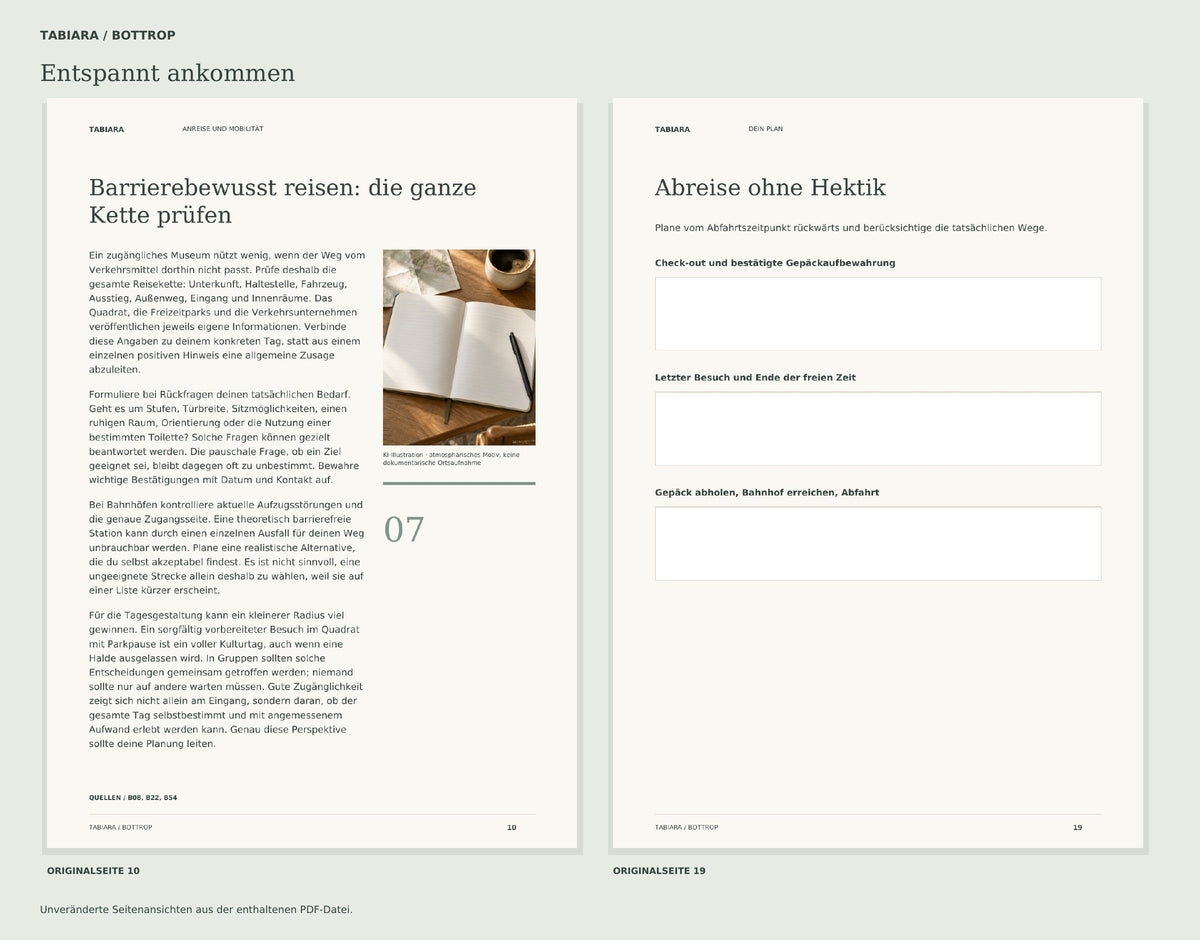This screenshot has width=1200, height=940.
Task: Click the TABIARA / BOTTROP header at top
Action: (x=108, y=35)
